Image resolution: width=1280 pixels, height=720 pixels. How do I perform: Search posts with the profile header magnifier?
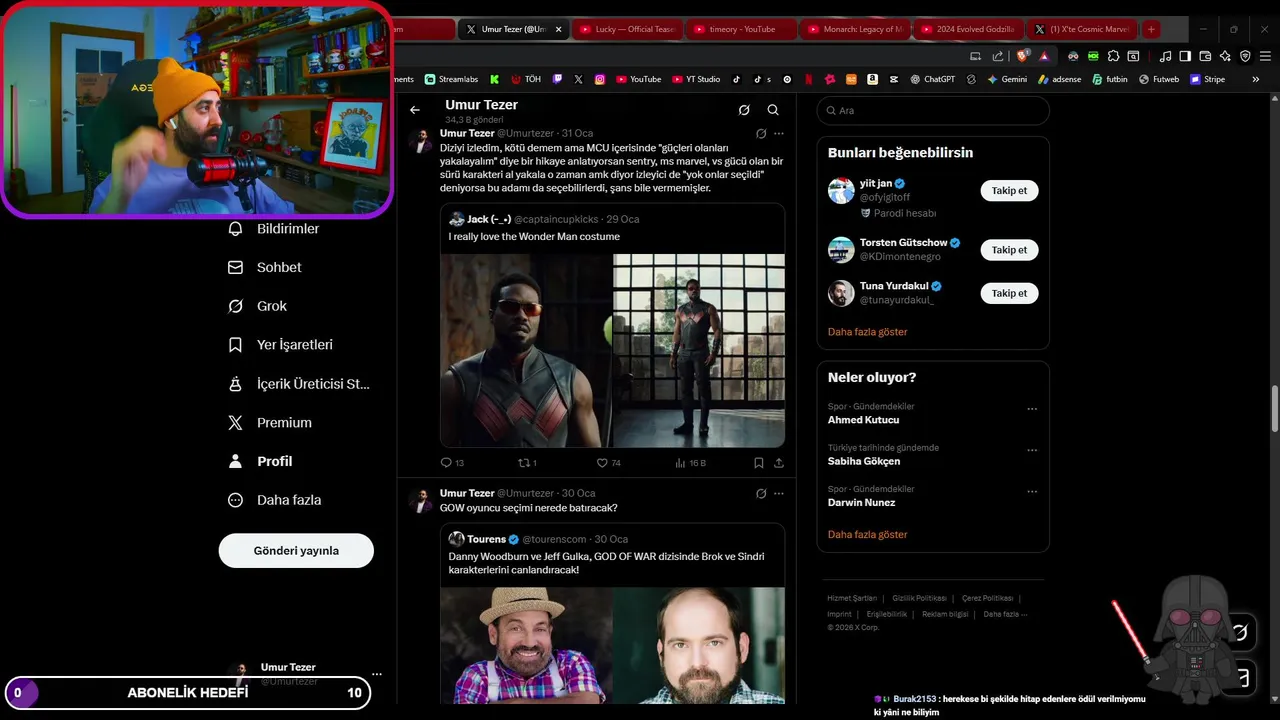[x=773, y=110]
